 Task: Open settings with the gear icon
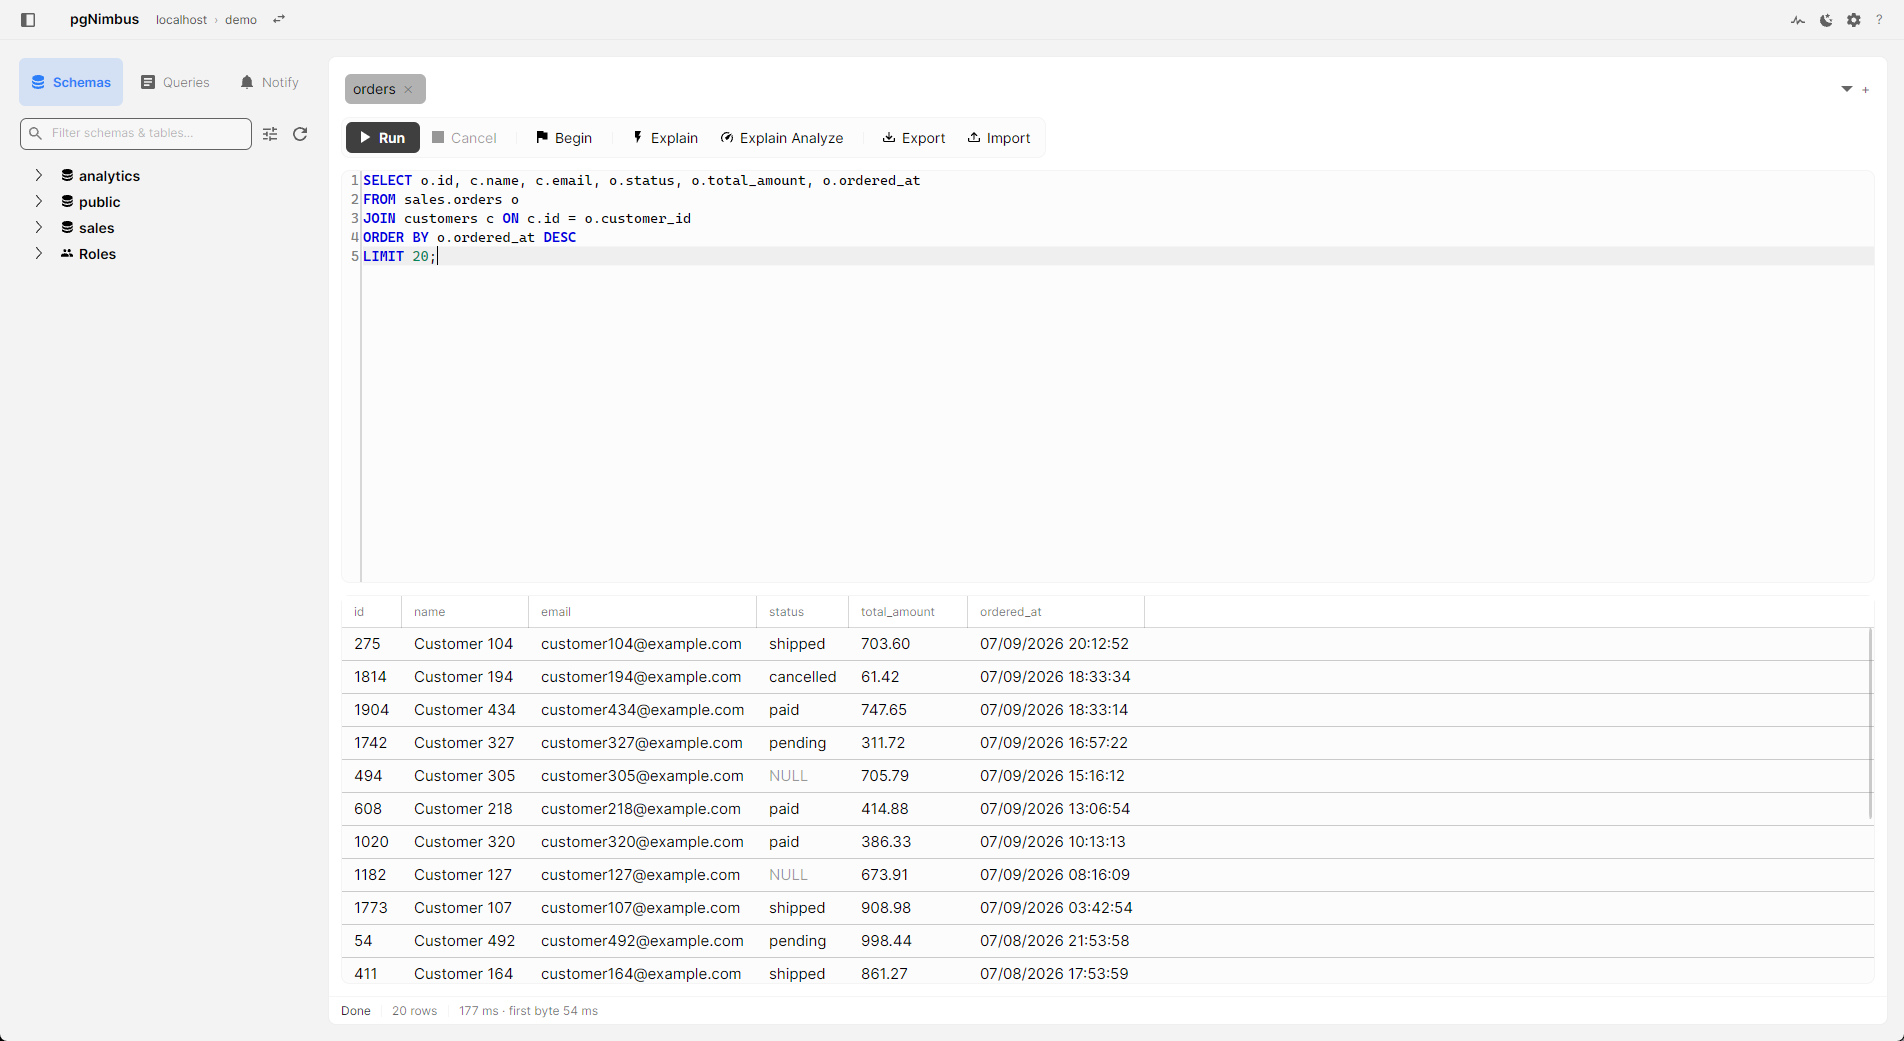pos(1854,20)
